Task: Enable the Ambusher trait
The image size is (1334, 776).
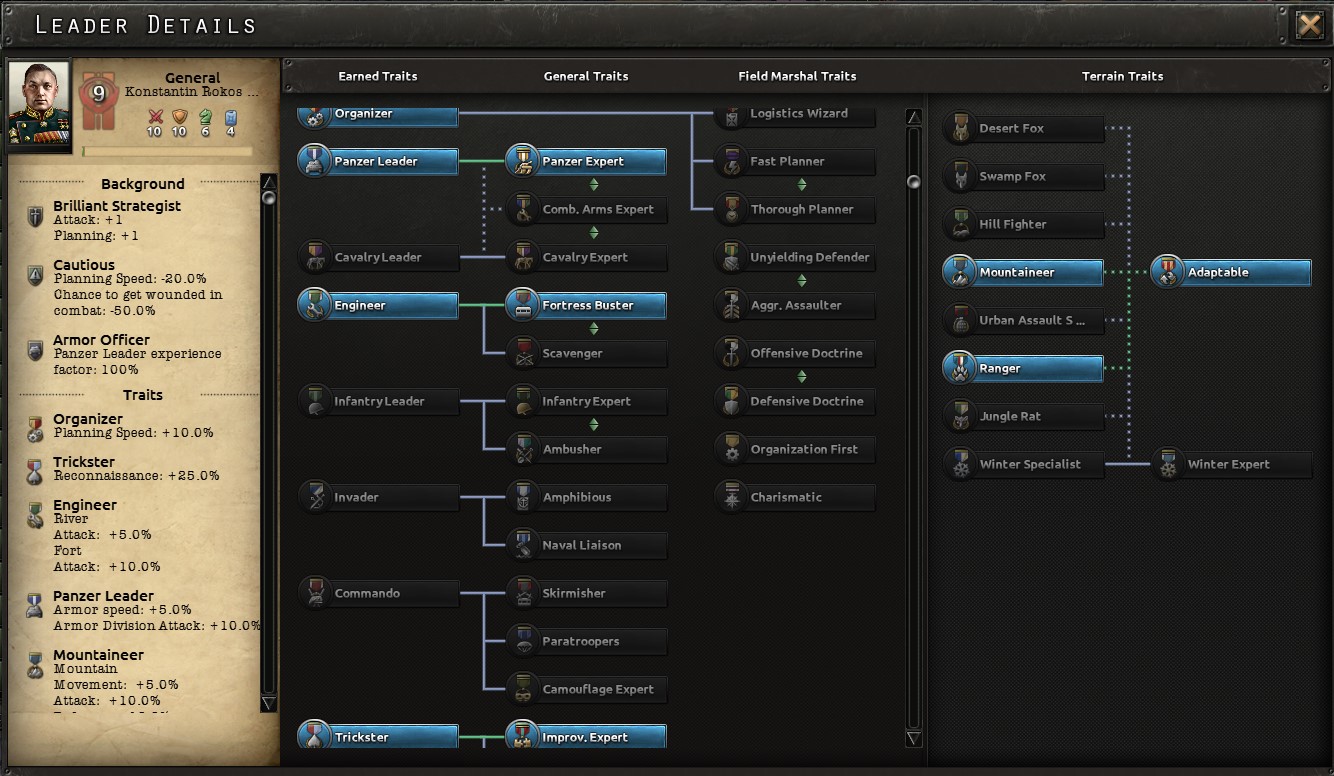Action: [x=586, y=449]
